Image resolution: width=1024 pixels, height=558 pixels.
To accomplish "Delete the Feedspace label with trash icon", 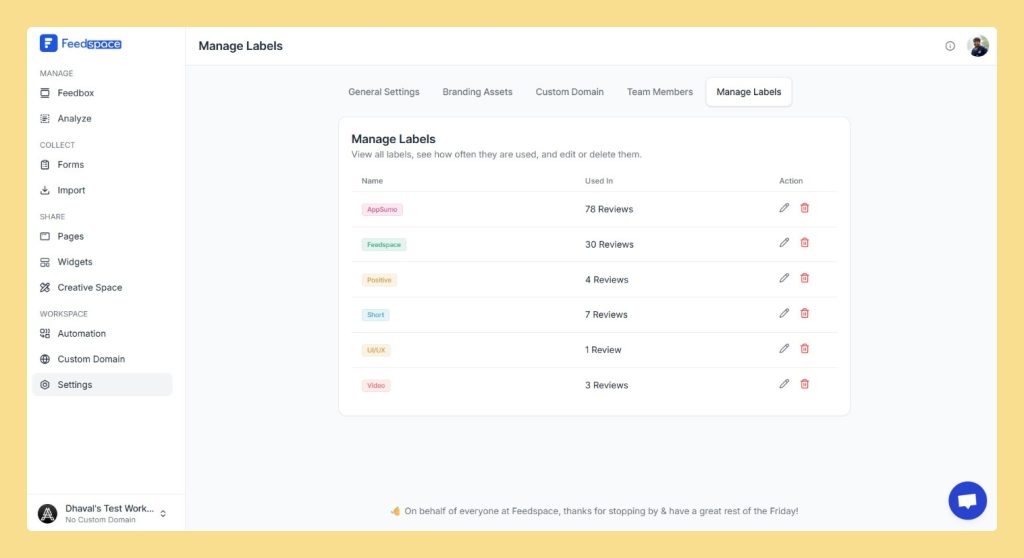I will [804, 243].
